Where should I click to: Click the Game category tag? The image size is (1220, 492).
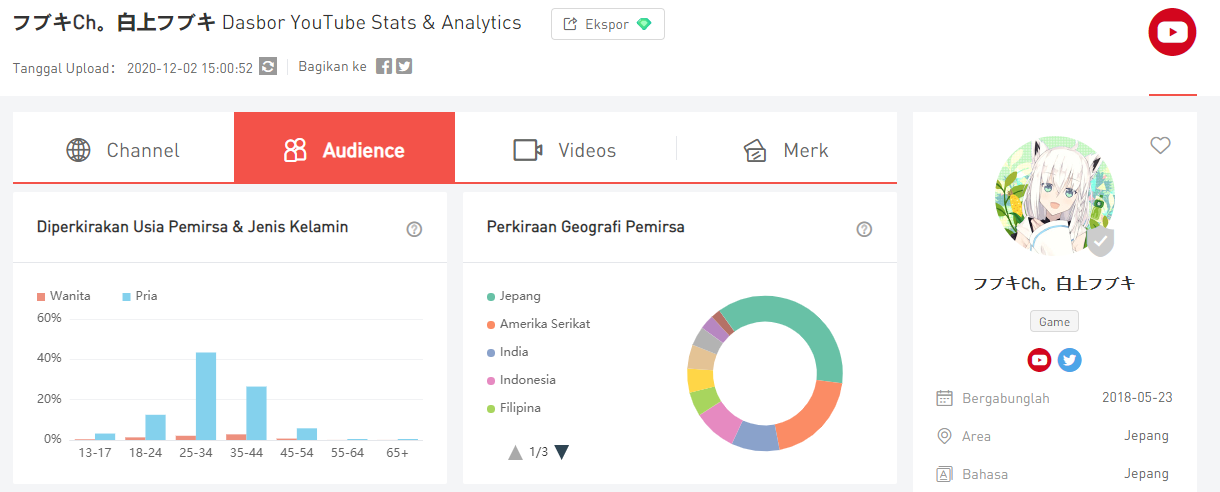[x=1054, y=322]
